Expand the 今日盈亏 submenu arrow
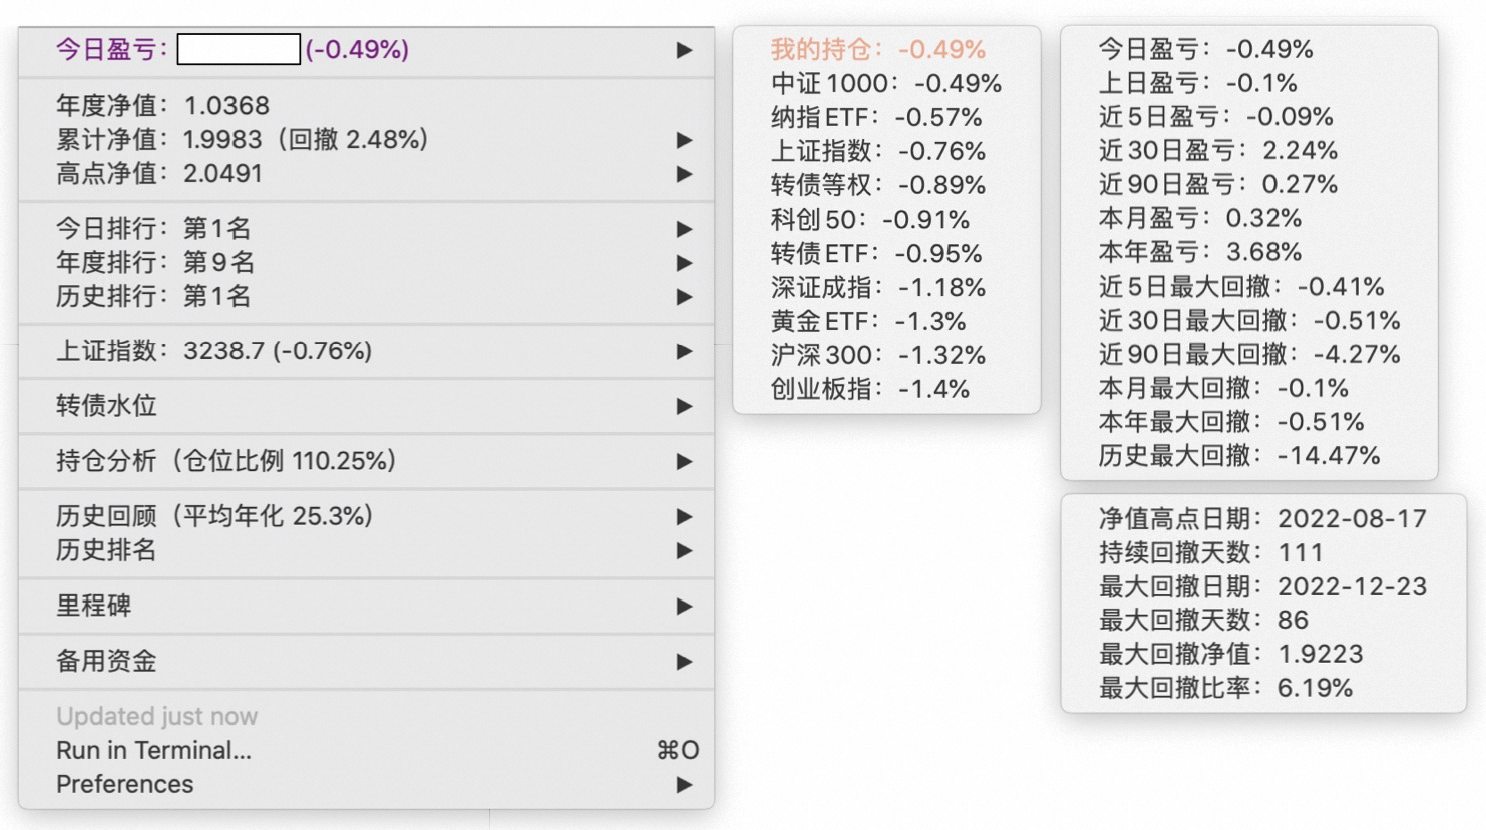Screen dimensions: 1486x830 click(x=684, y=50)
